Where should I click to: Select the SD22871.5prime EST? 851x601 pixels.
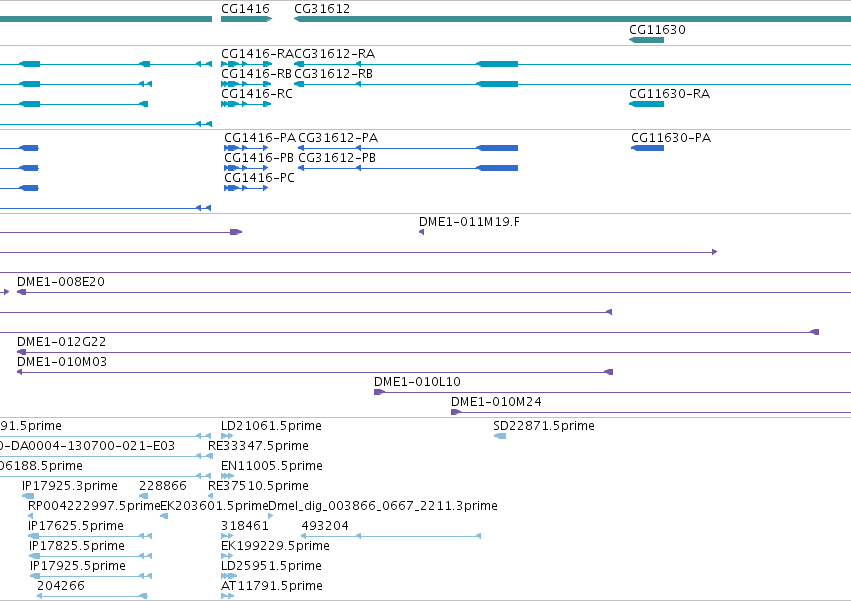point(500,436)
